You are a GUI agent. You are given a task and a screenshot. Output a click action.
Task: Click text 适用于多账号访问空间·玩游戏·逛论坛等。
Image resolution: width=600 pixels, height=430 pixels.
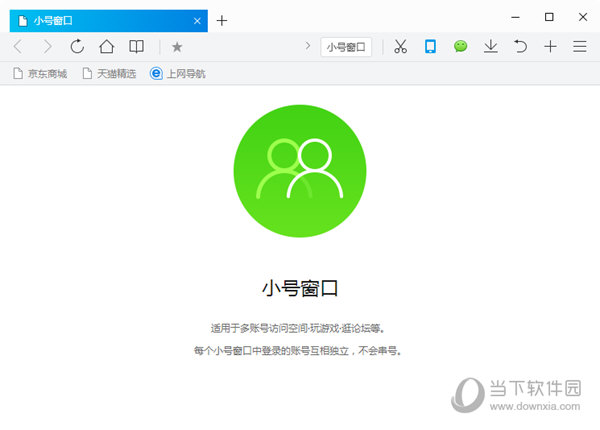click(297, 328)
